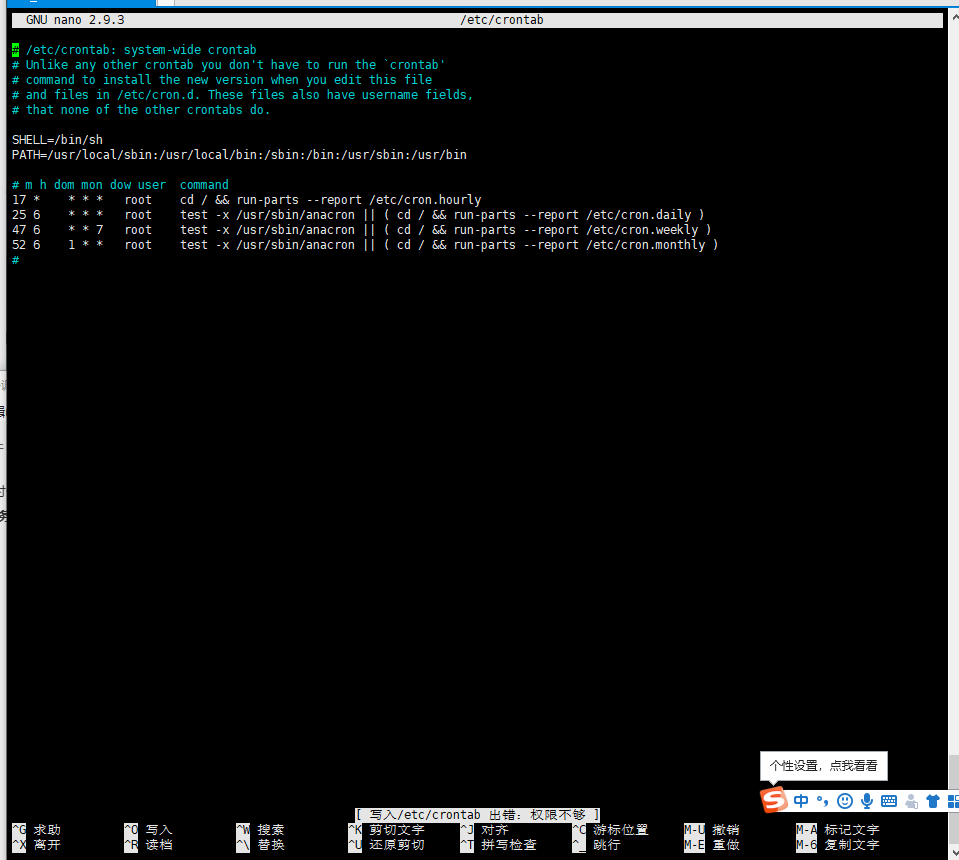Open the Sogou toolbox grid icon
This screenshot has height=860, width=959.
click(x=953, y=801)
